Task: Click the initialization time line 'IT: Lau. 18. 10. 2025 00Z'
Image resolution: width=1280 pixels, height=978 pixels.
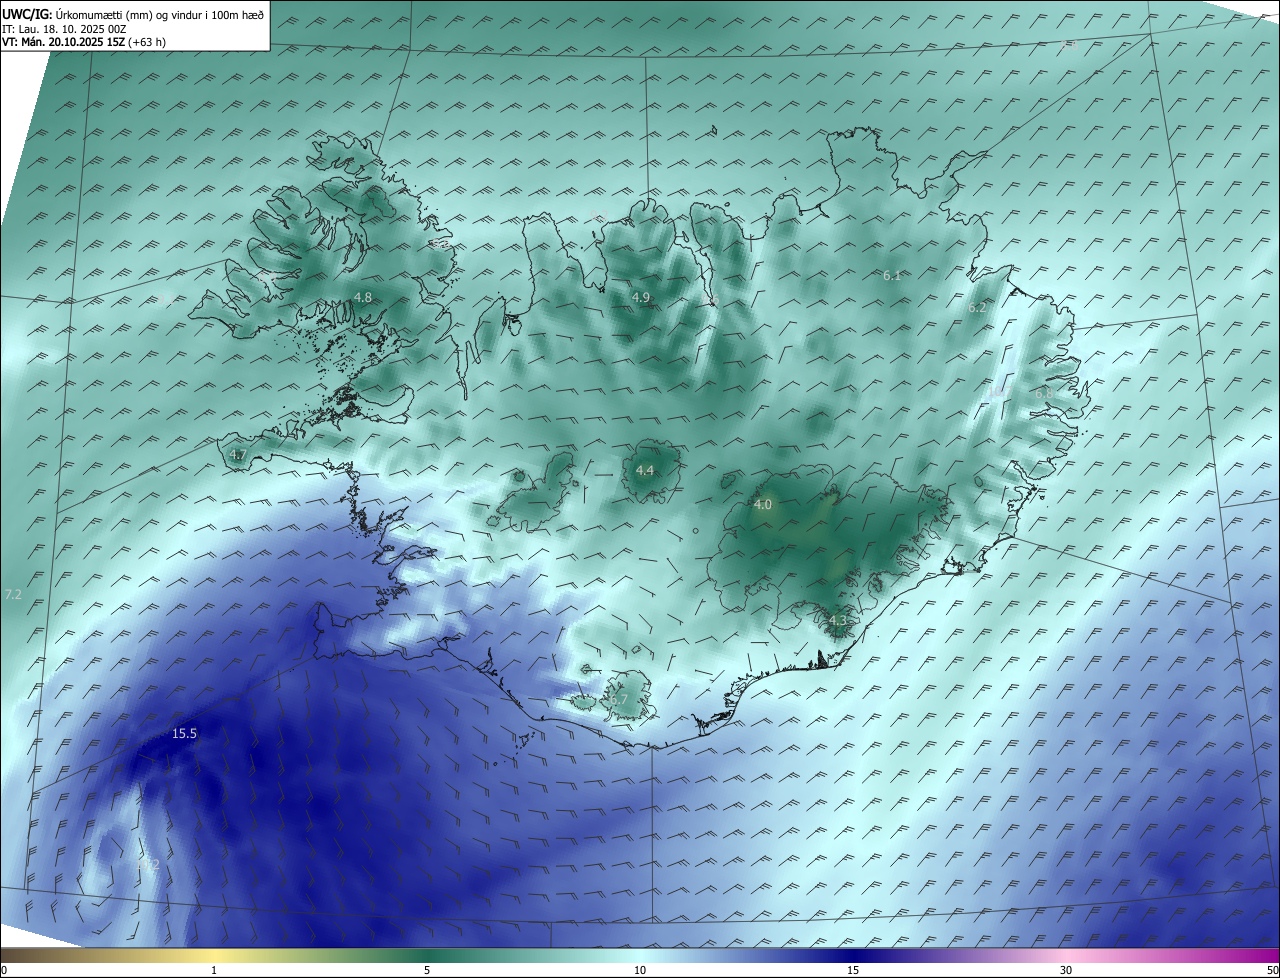Action: 65,29
